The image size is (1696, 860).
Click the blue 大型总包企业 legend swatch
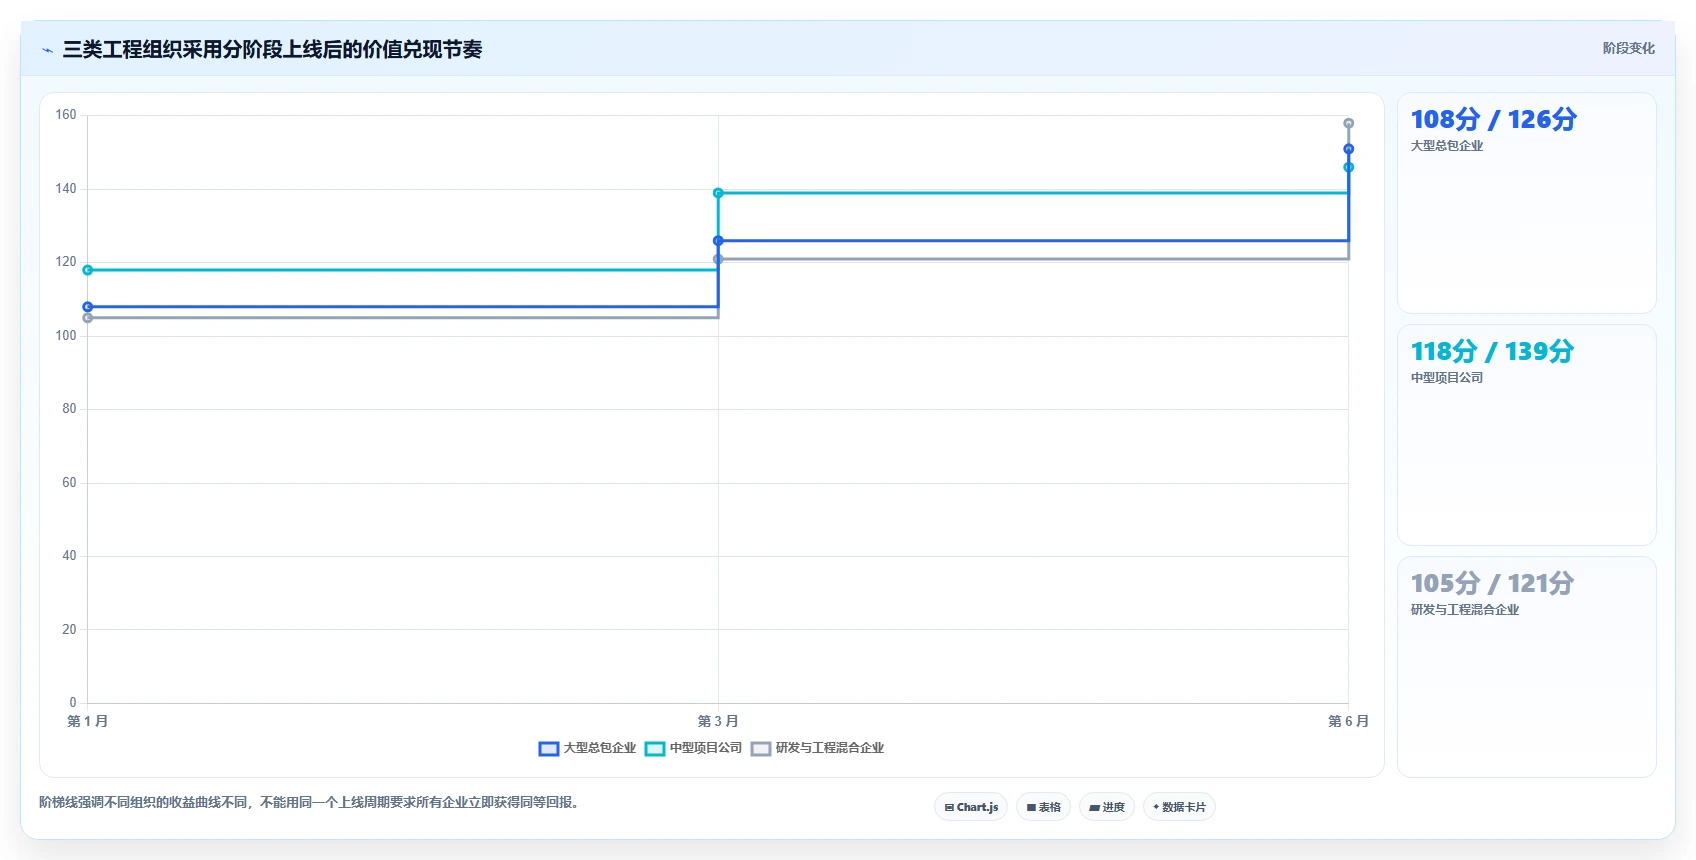[549, 749]
